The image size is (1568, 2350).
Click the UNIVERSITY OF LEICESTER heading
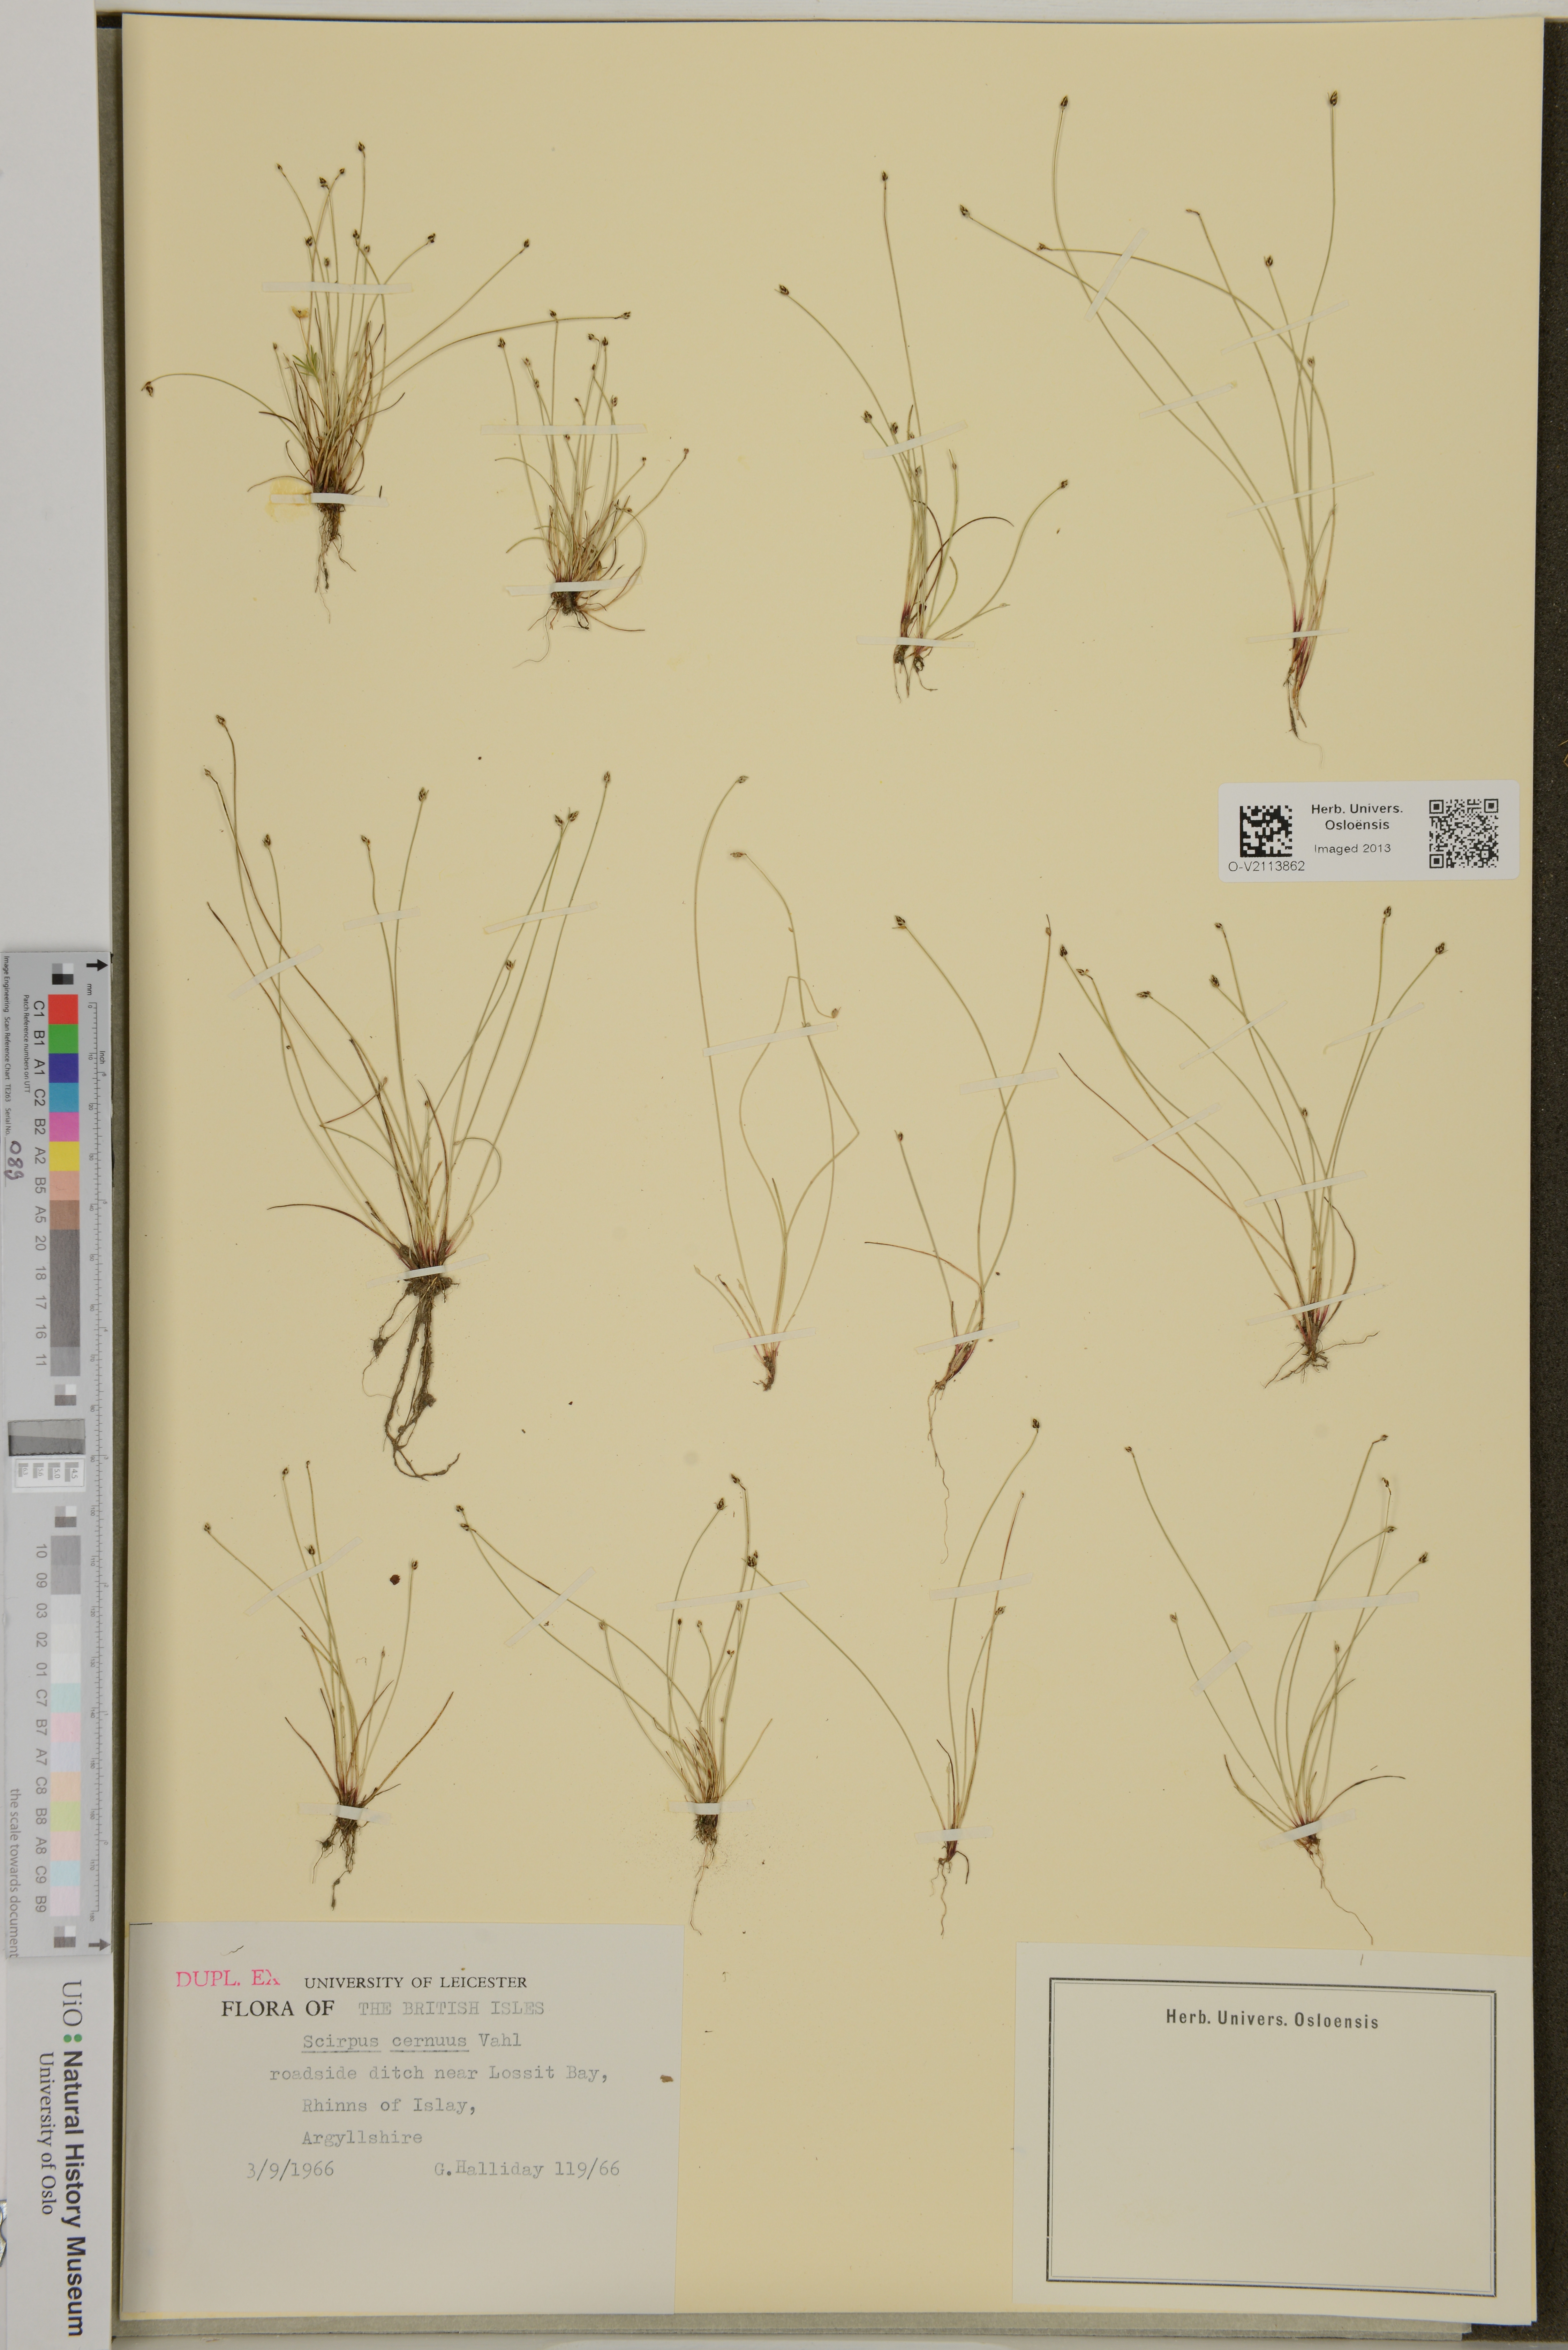click(x=415, y=1982)
